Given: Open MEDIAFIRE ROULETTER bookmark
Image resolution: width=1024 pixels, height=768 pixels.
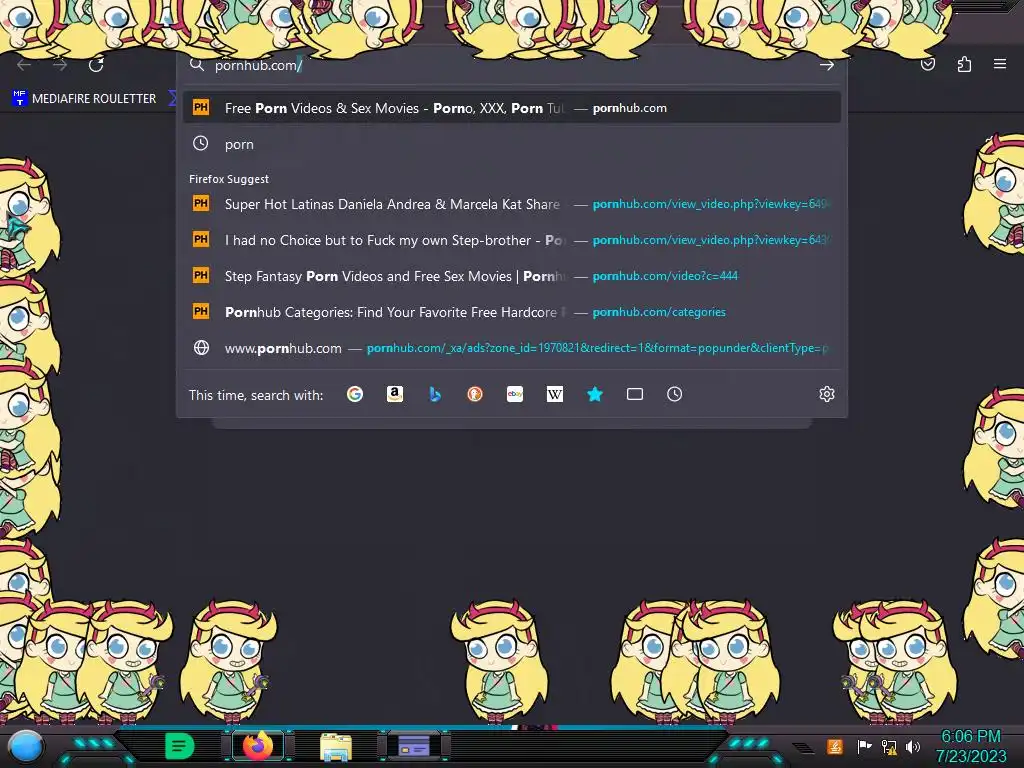Looking at the screenshot, I should [x=84, y=99].
